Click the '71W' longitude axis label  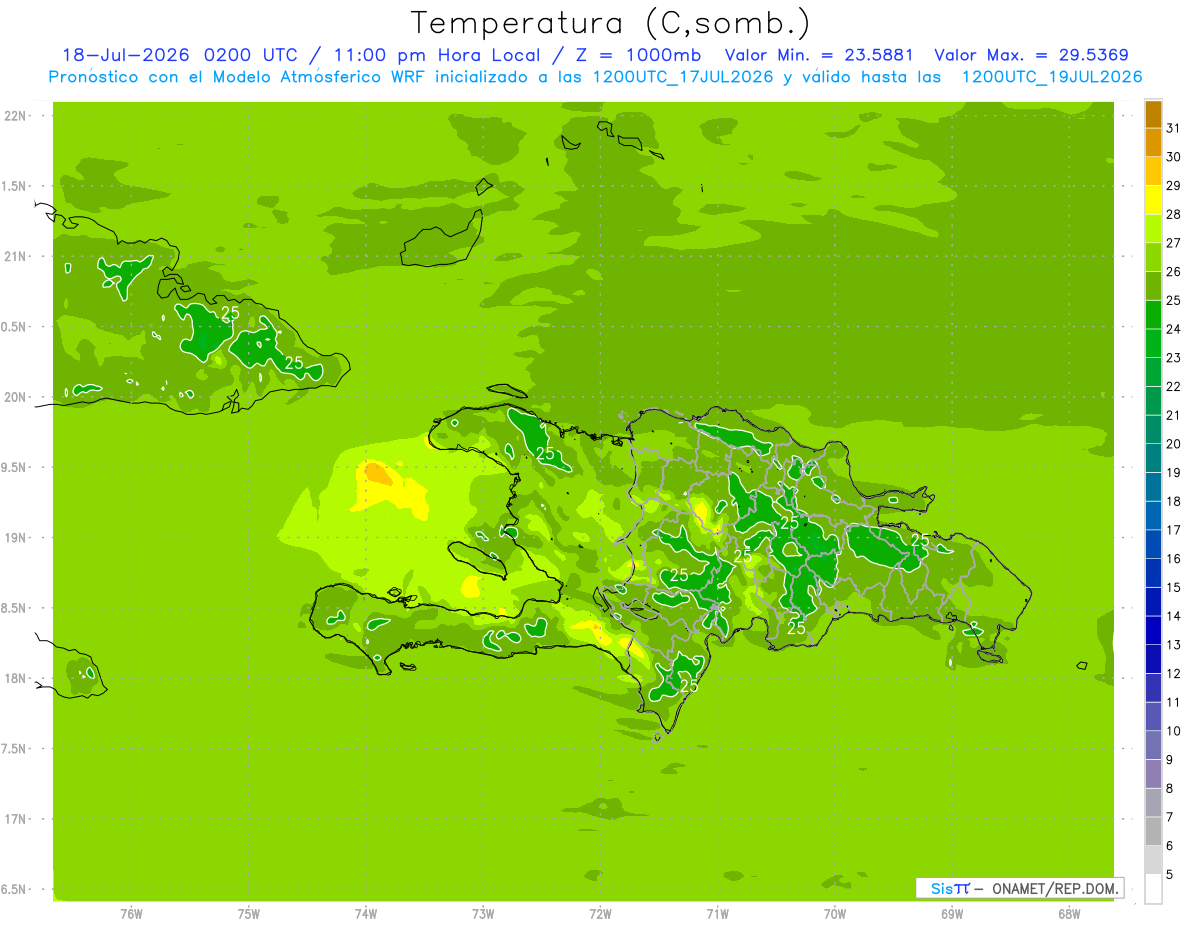pyautogui.click(x=717, y=914)
